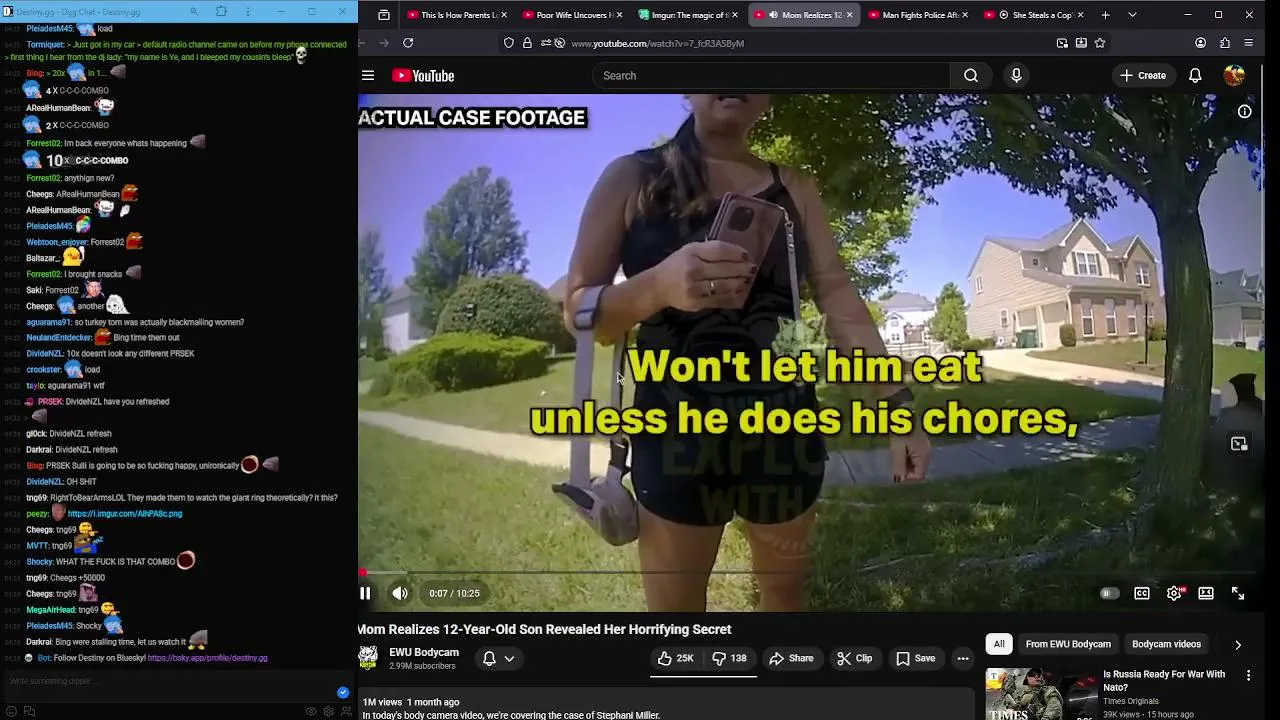Like the video with 25K likes
The height and width of the screenshot is (720, 1280).
click(x=675, y=658)
